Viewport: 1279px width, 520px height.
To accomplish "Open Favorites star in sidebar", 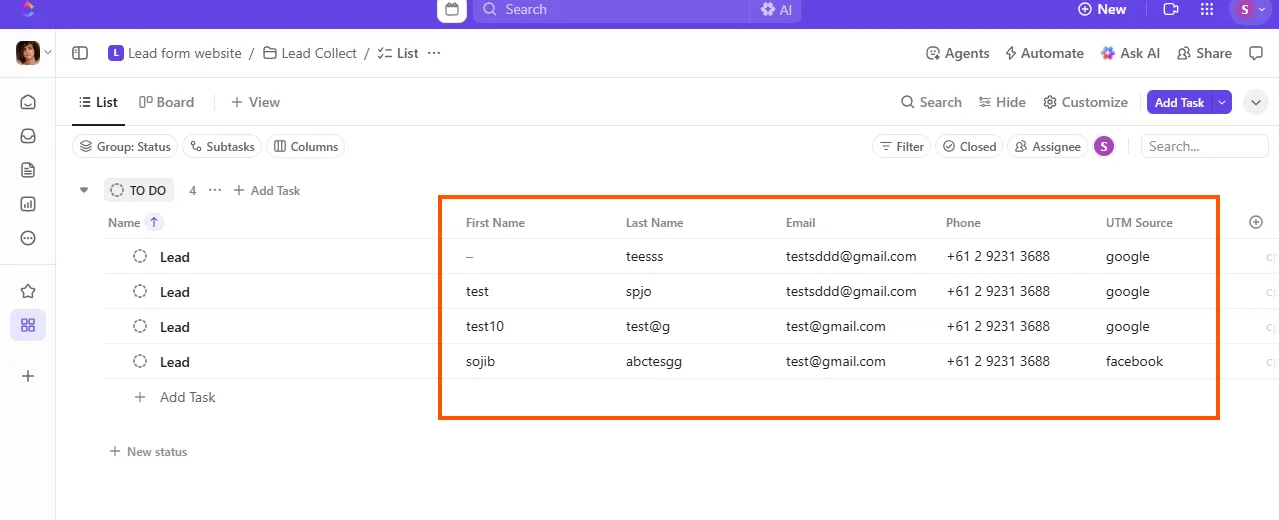I will 28,291.
